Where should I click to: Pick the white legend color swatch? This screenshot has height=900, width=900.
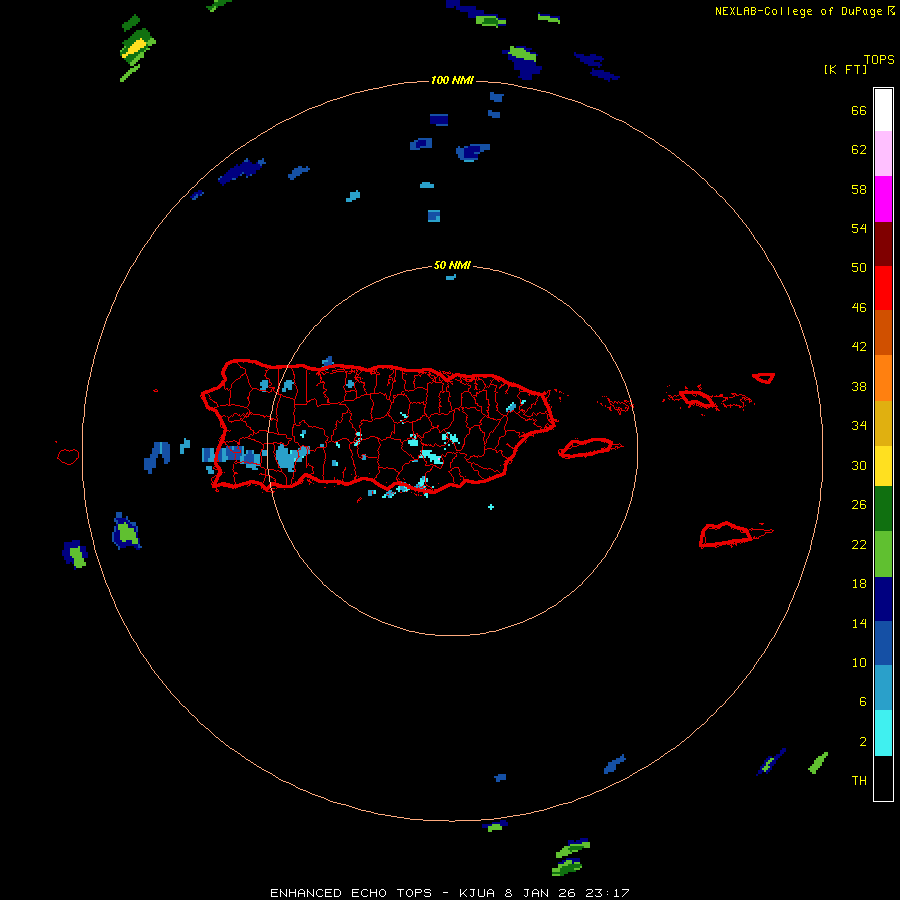[883, 110]
